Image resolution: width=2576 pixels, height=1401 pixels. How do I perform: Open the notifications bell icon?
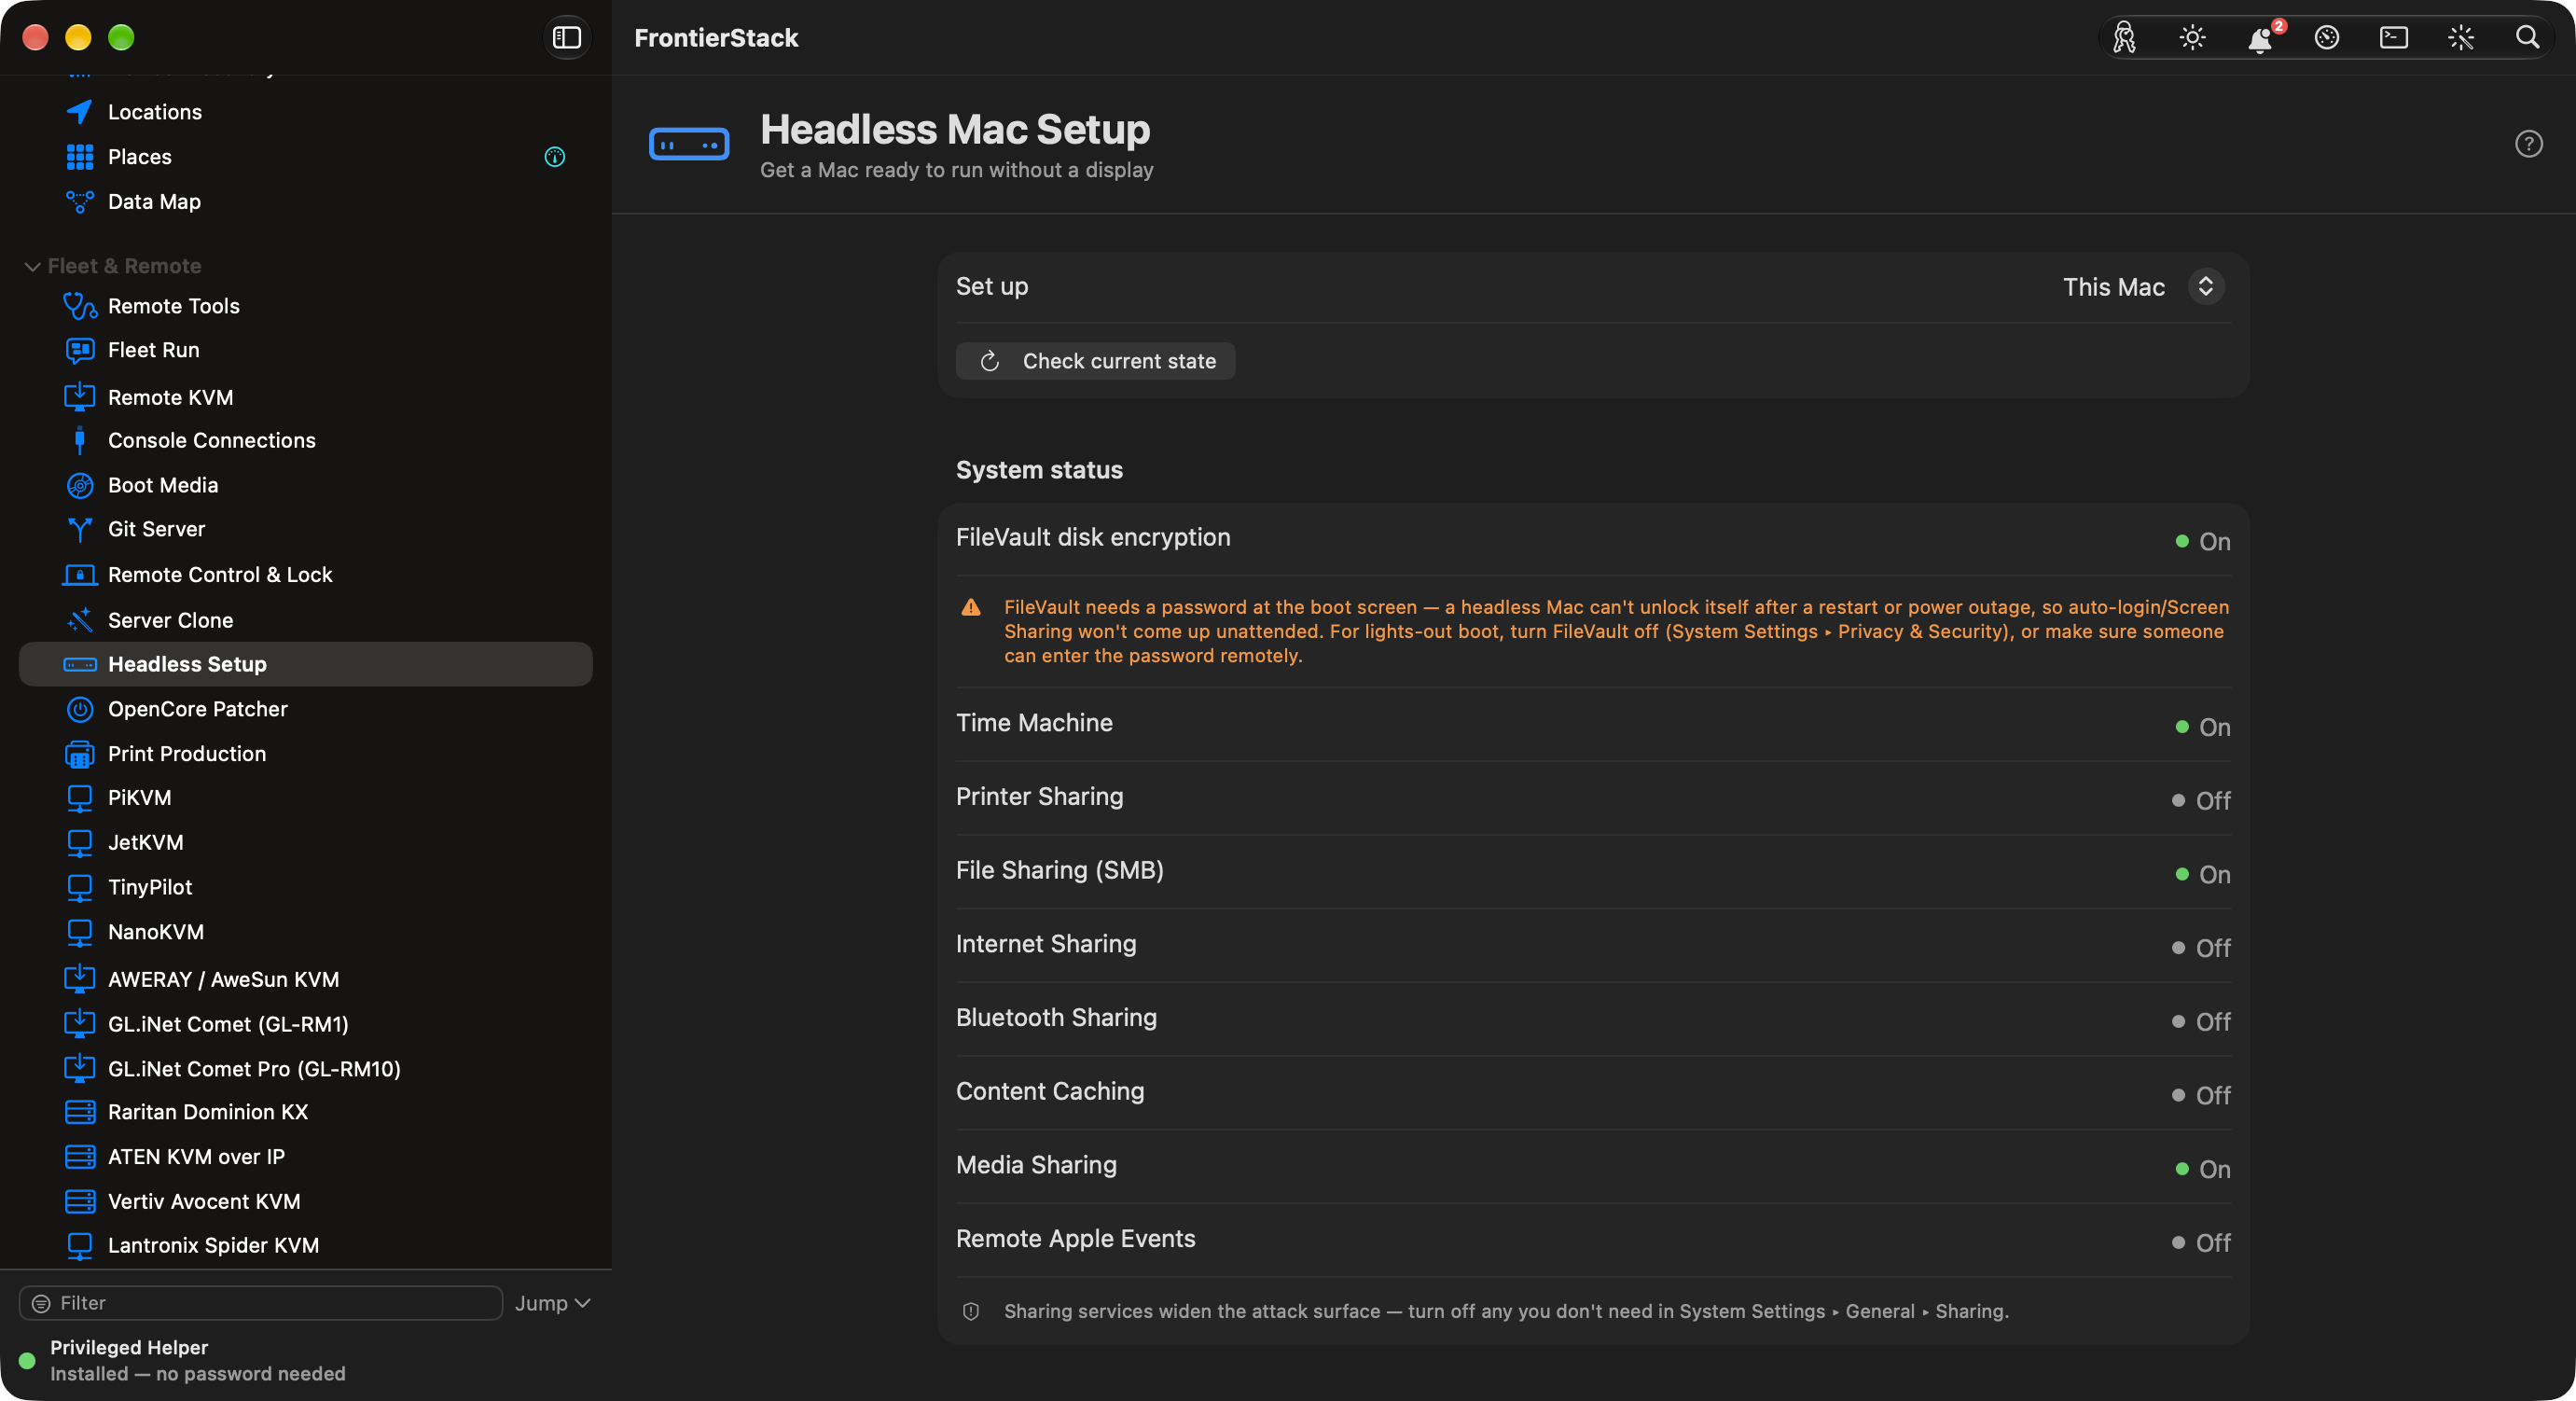2259,38
